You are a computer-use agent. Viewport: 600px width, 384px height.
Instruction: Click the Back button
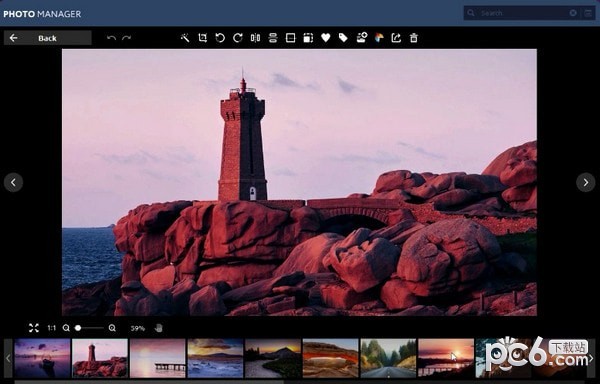(x=47, y=38)
